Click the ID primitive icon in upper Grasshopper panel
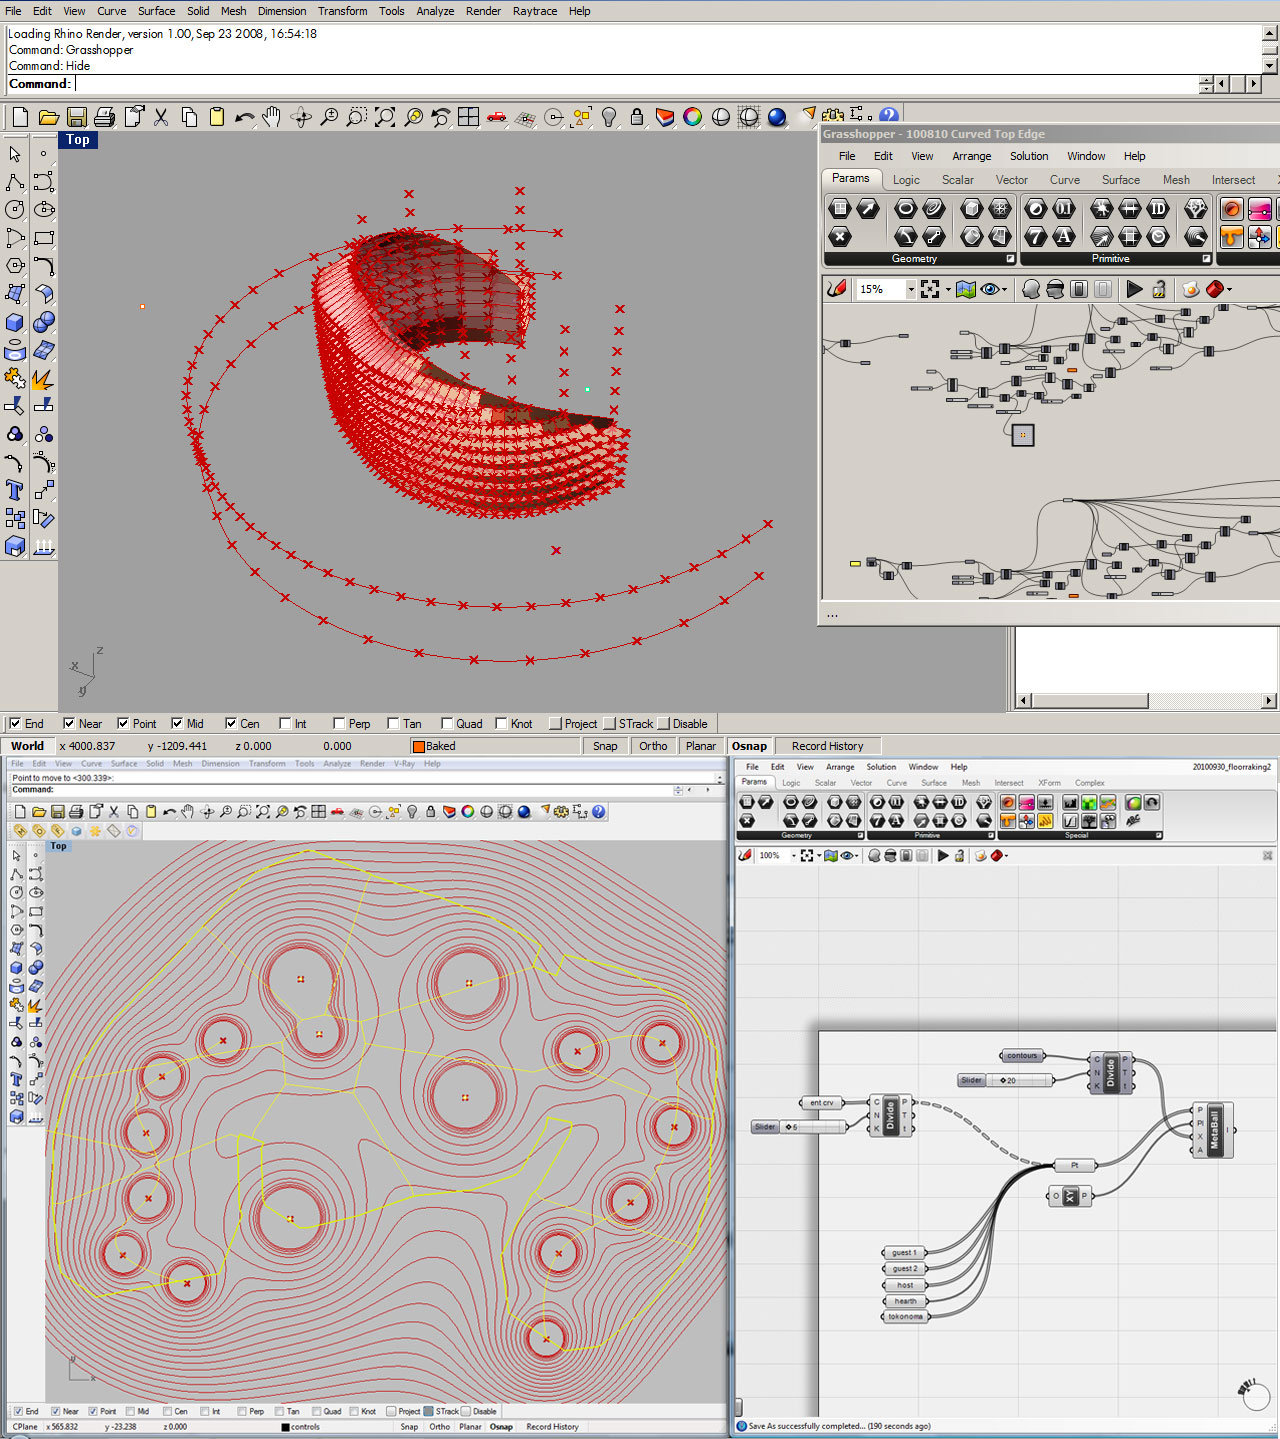 coord(1158,208)
